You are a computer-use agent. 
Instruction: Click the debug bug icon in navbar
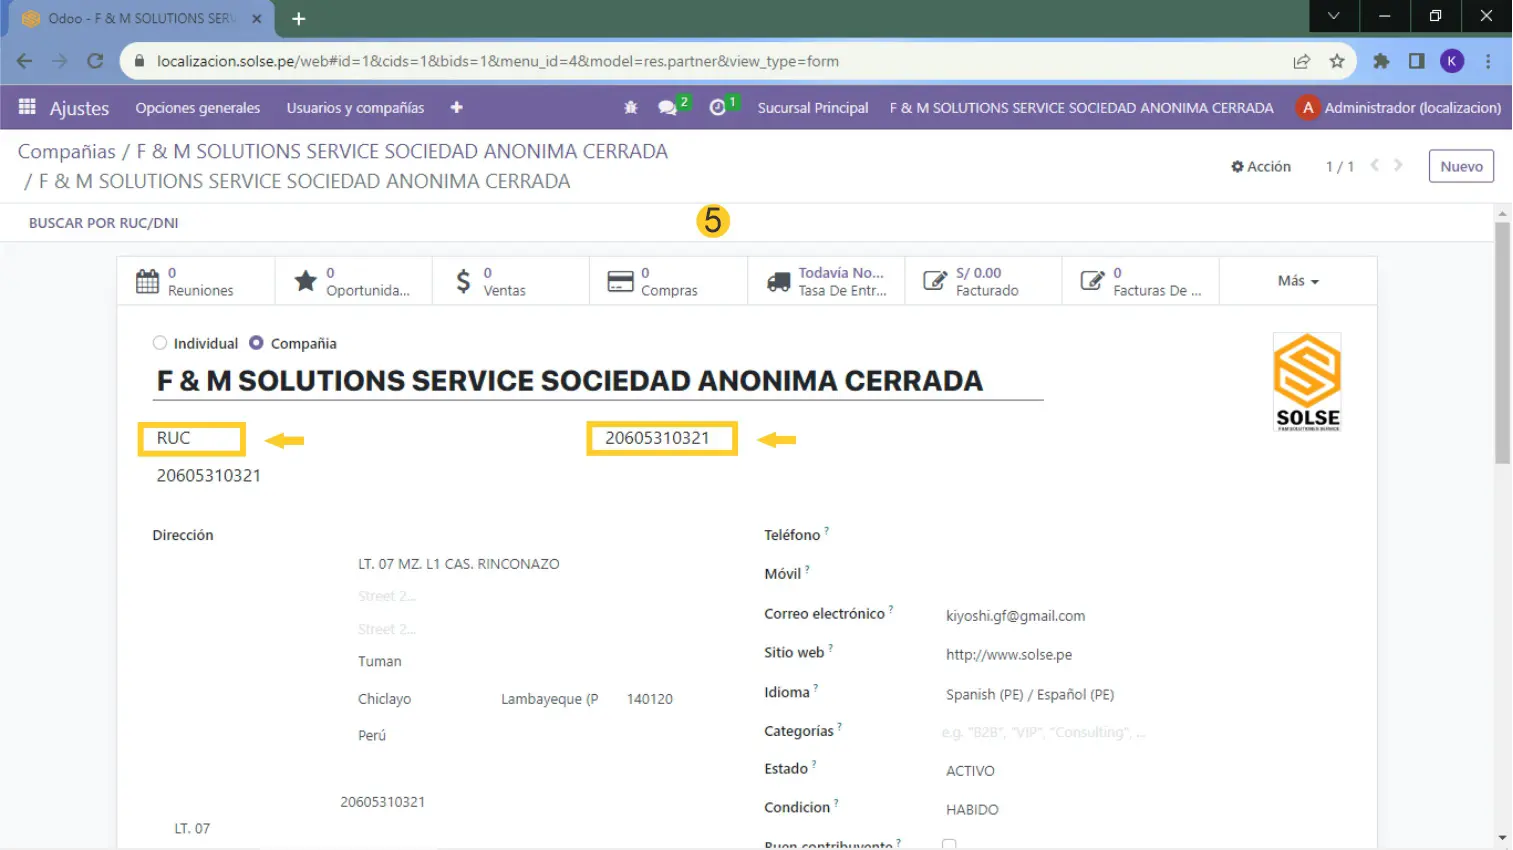[x=631, y=107]
